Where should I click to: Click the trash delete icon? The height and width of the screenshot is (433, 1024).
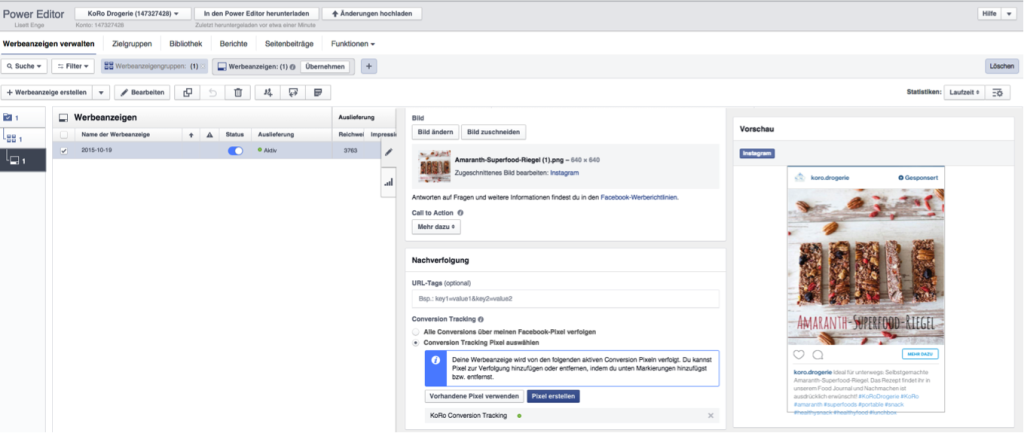[x=238, y=93]
